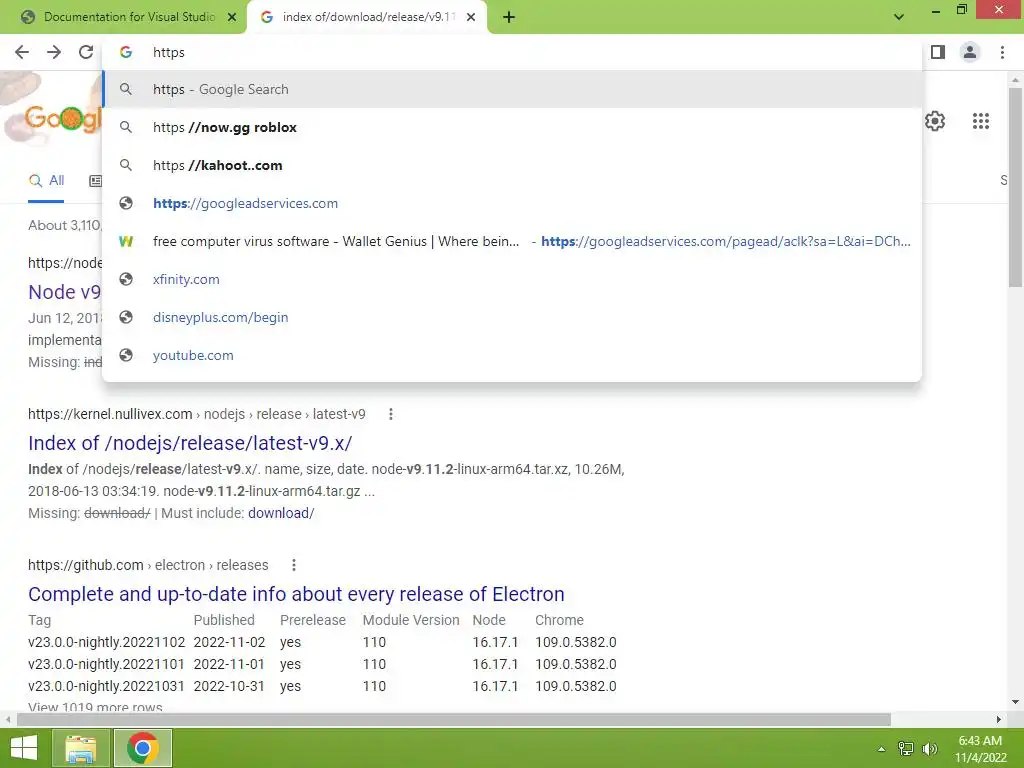This screenshot has height=768, width=1024.
Task: Open File Explorer from taskbar
Action: (80, 748)
